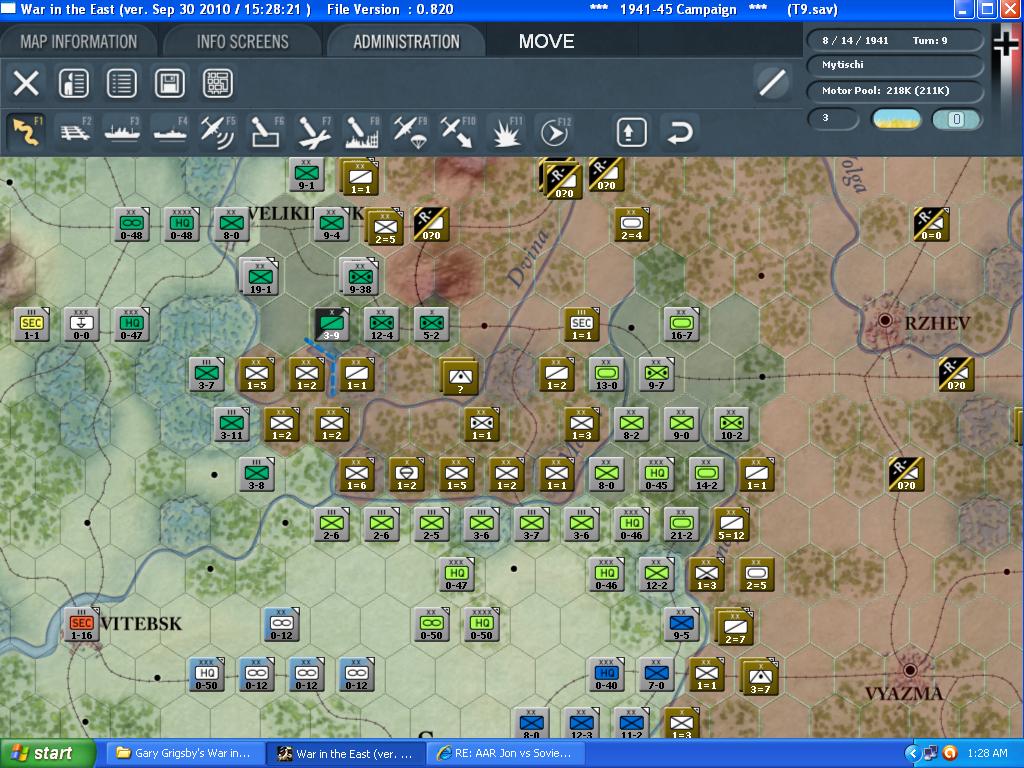
Task: Select the German unit 3-11
Action: pyautogui.click(x=232, y=424)
